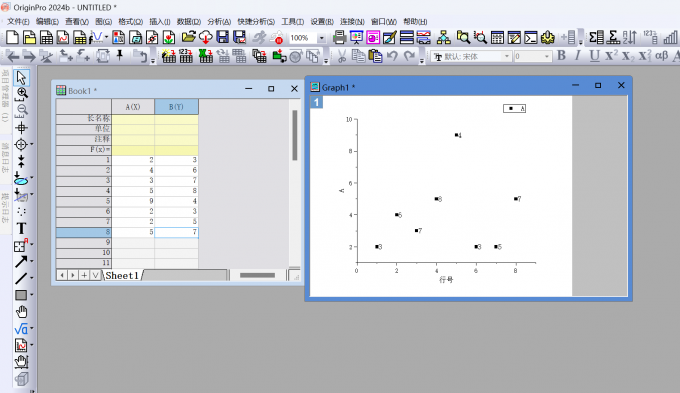The width and height of the screenshot is (680, 393).
Task: Open the 帮助(H) menu
Action: coord(415,22)
